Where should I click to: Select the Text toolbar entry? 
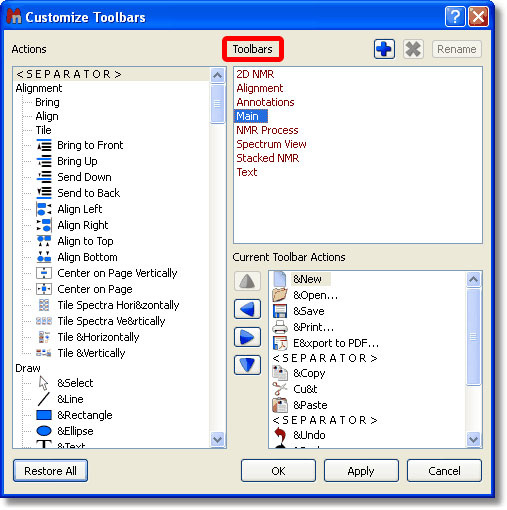coord(247,172)
